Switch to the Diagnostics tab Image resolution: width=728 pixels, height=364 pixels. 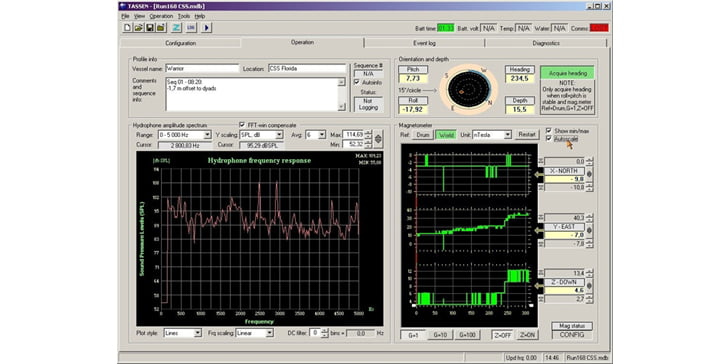coord(546,43)
